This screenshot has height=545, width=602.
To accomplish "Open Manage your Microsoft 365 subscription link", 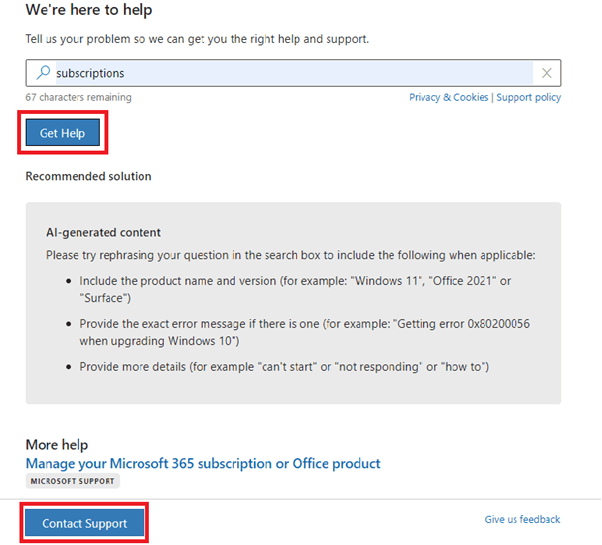I will tap(203, 463).
